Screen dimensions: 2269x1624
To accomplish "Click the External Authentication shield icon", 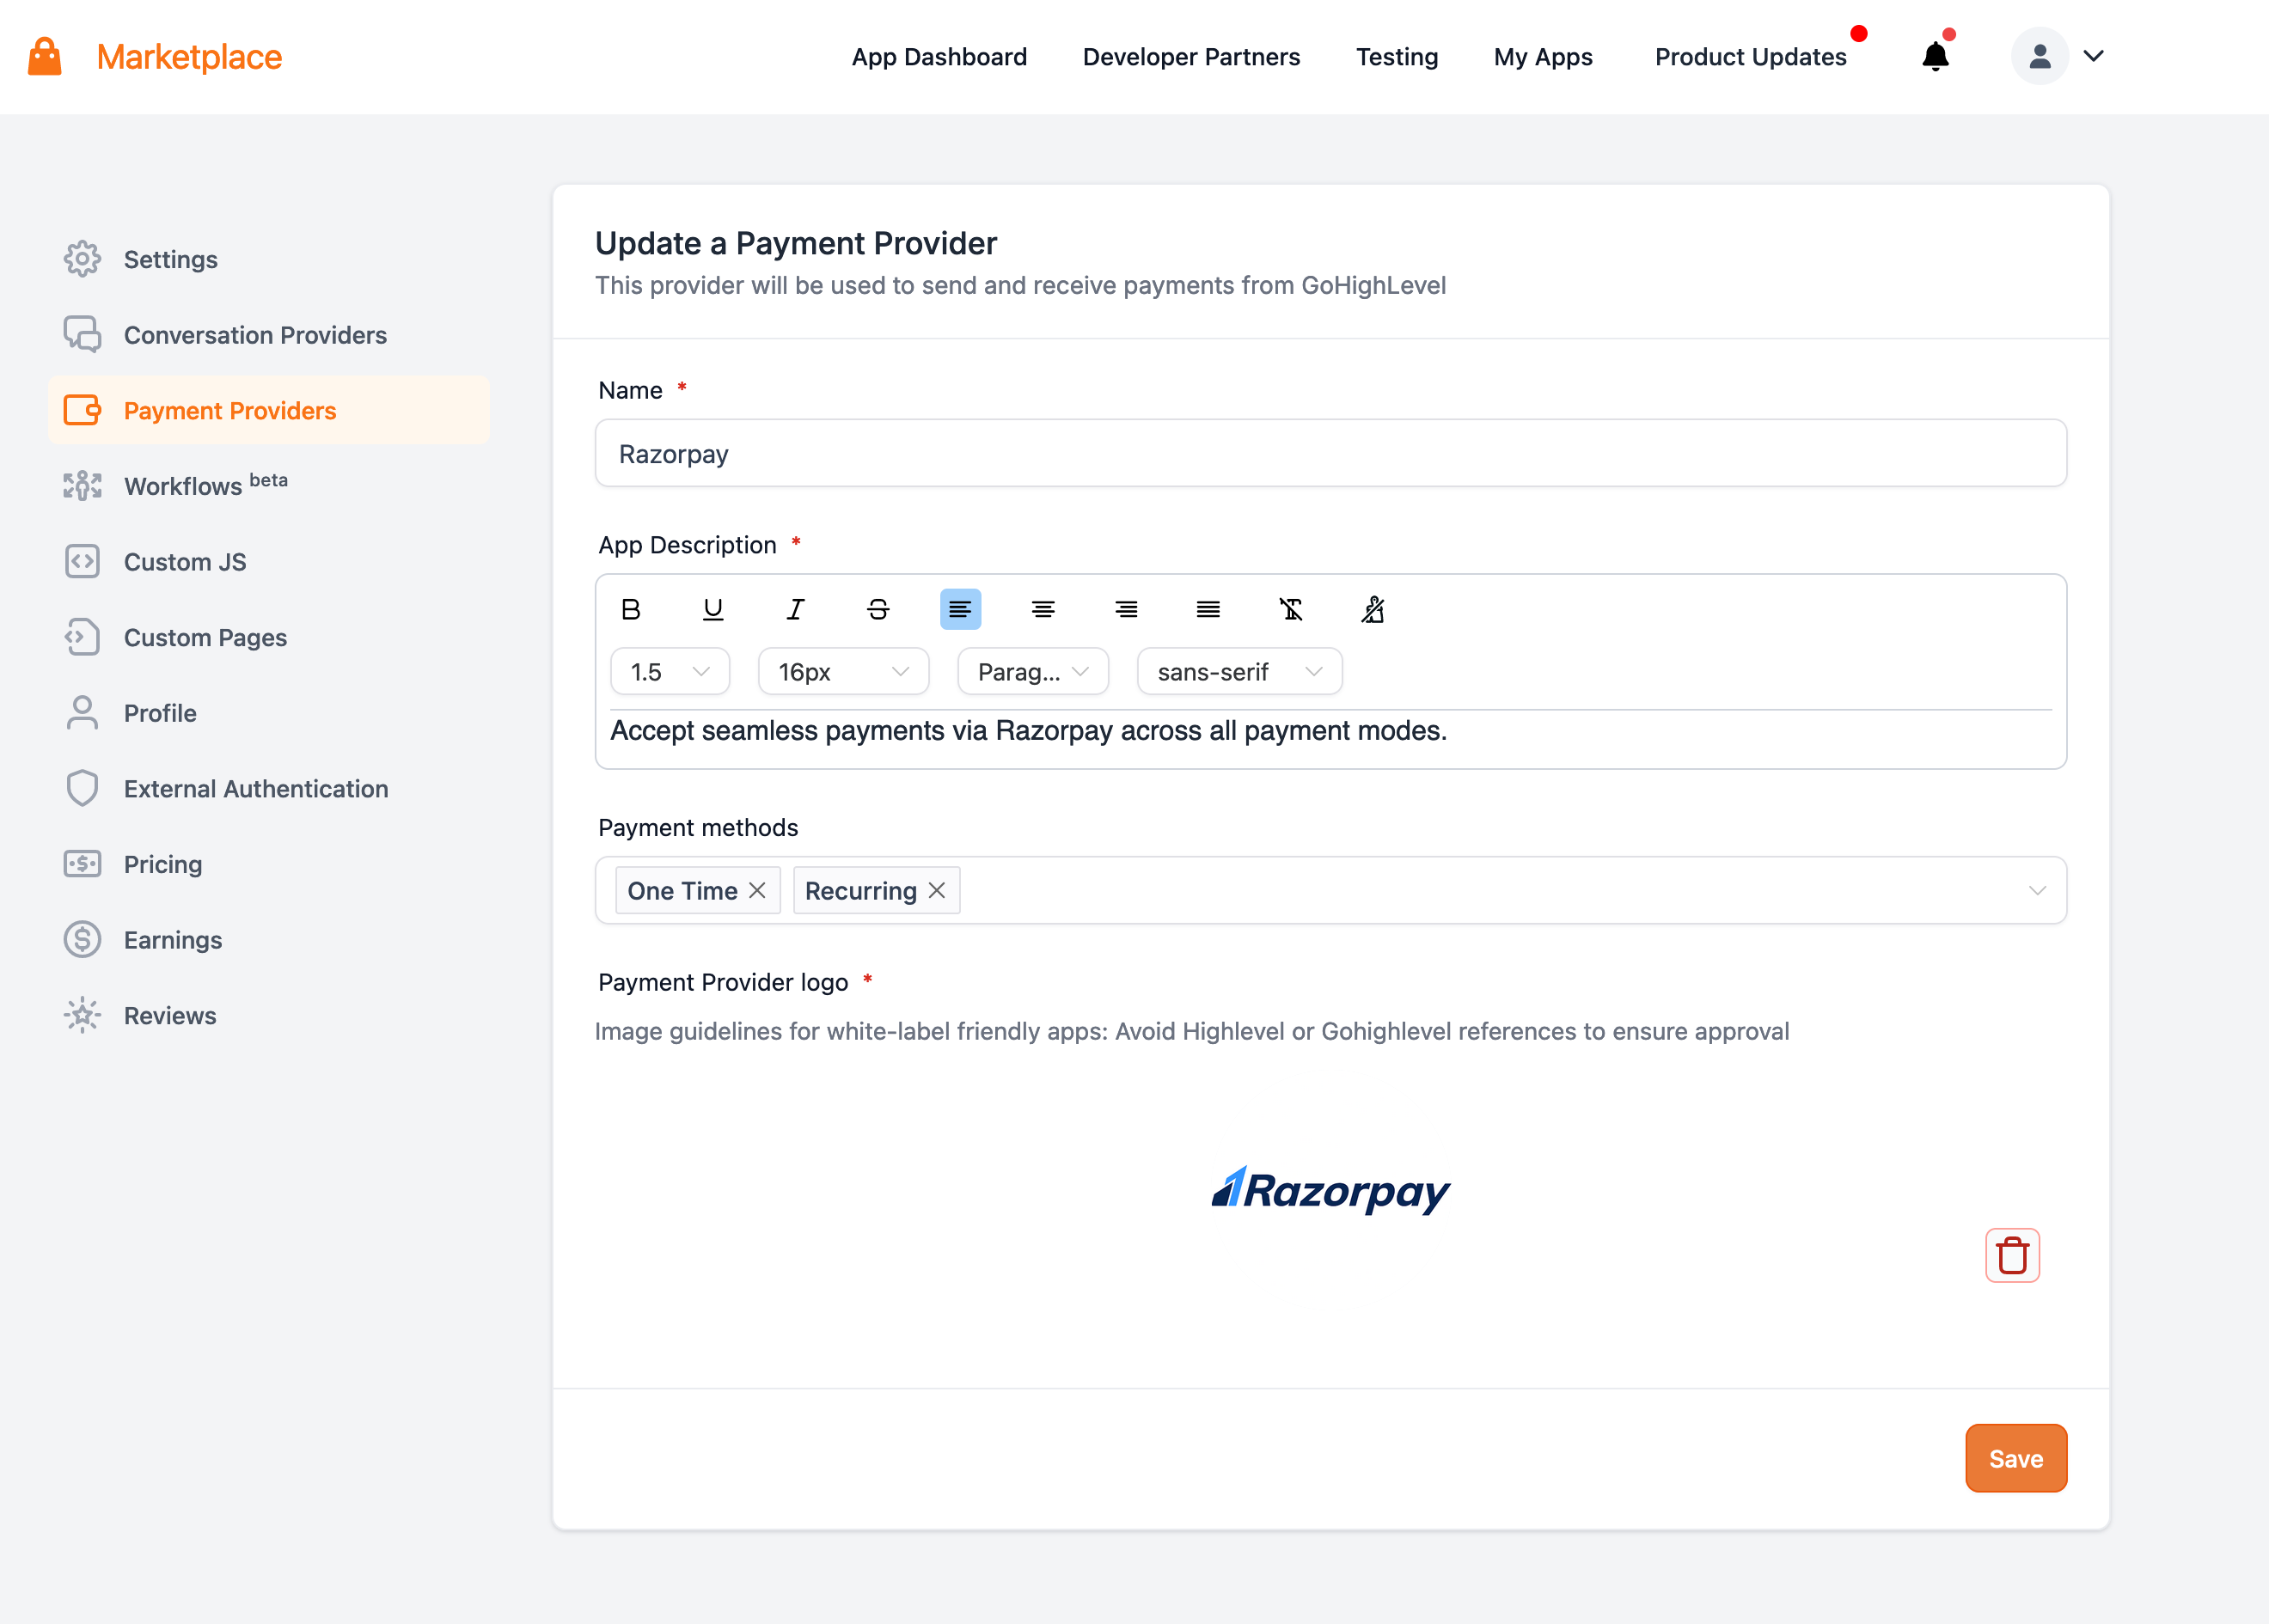I will 82,788.
